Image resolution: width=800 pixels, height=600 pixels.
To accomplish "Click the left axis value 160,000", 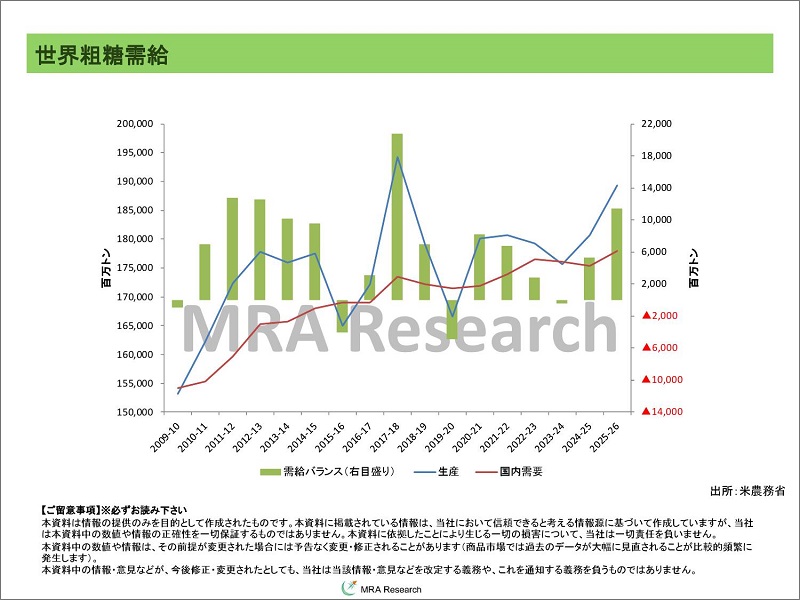I will (135, 355).
